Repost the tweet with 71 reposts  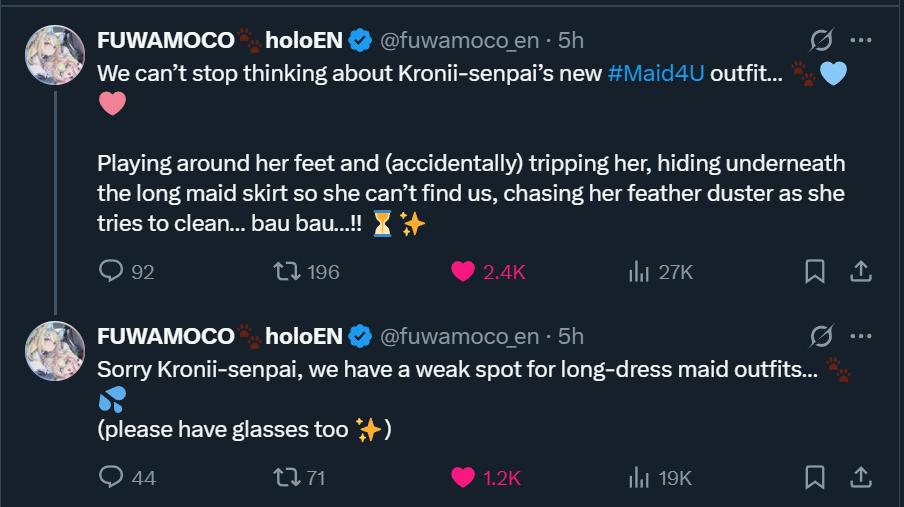(288, 478)
